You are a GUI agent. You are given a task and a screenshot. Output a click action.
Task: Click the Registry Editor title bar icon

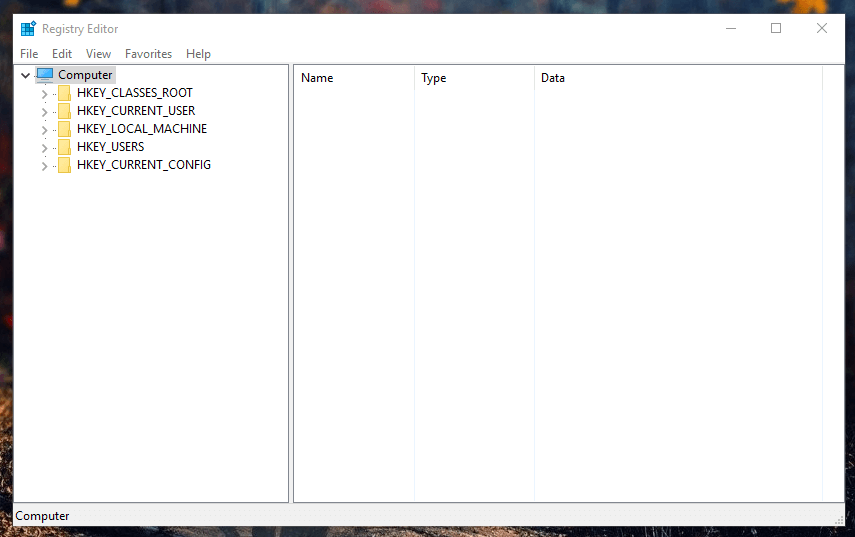pyautogui.click(x=28, y=28)
